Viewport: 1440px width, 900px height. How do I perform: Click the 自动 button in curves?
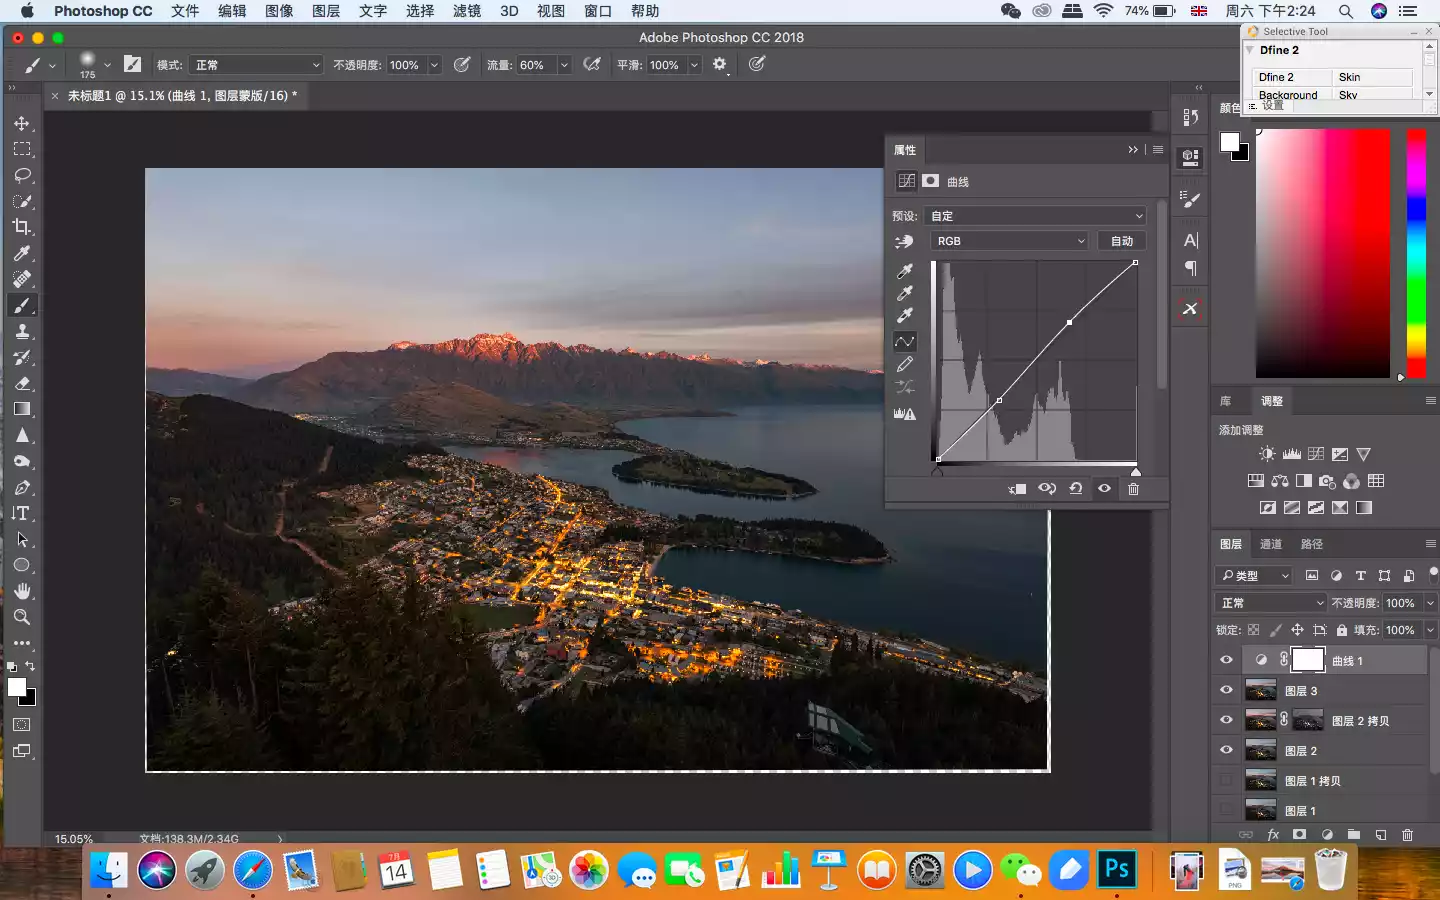(1122, 241)
